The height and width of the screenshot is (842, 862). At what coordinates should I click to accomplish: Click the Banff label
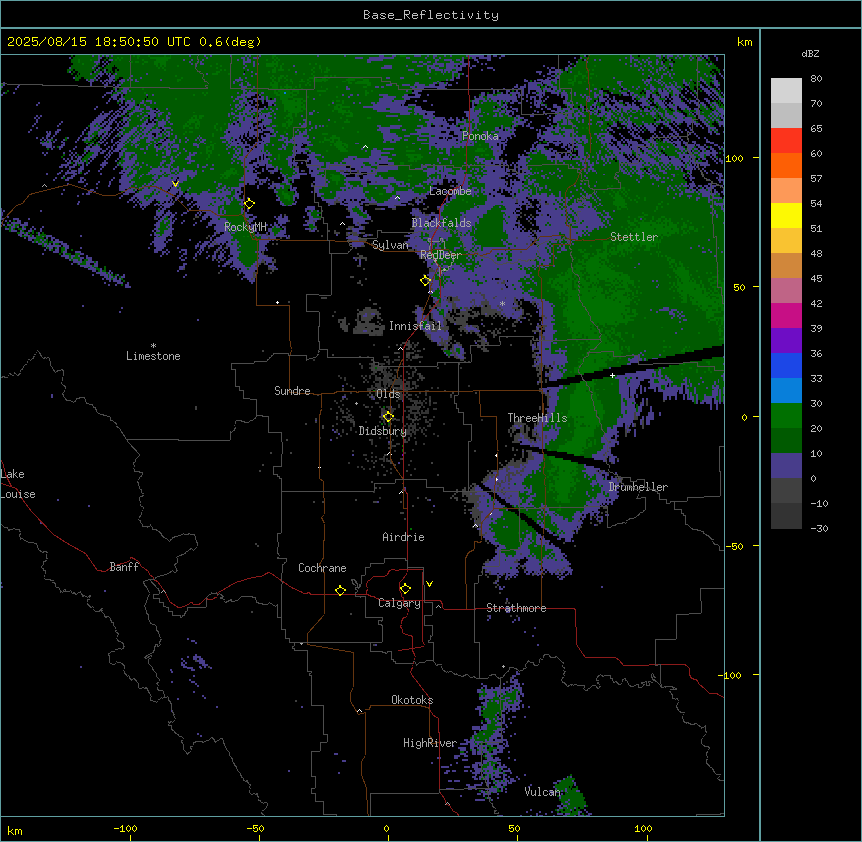(x=124, y=567)
